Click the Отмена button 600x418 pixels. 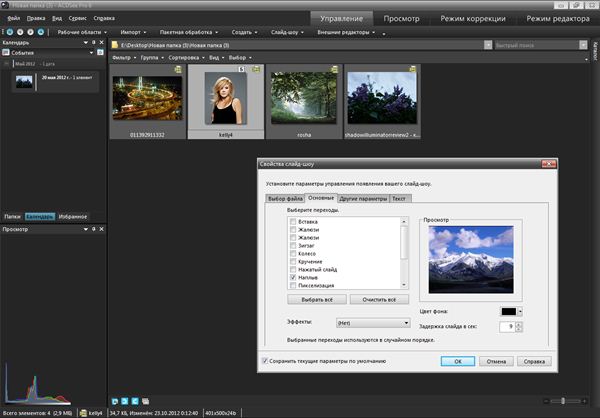tap(494, 361)
